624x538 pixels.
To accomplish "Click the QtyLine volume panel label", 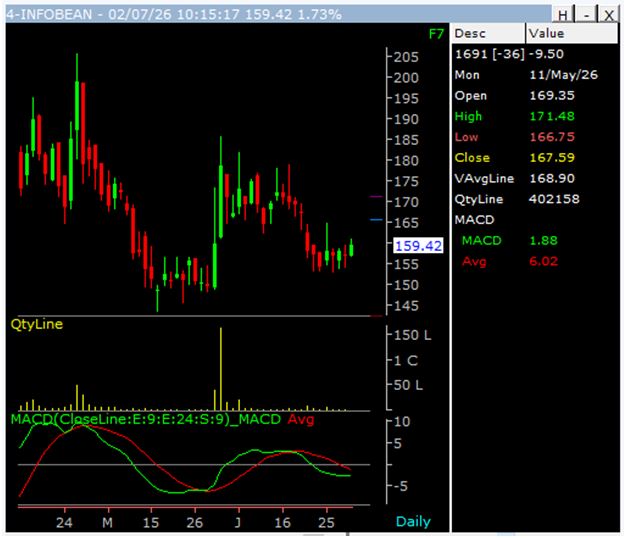I will [37, 324].
